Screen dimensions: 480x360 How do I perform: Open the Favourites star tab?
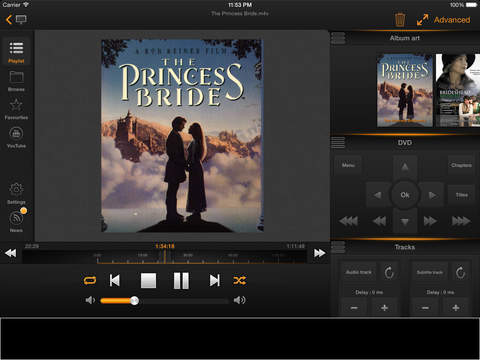coord(16,109)
